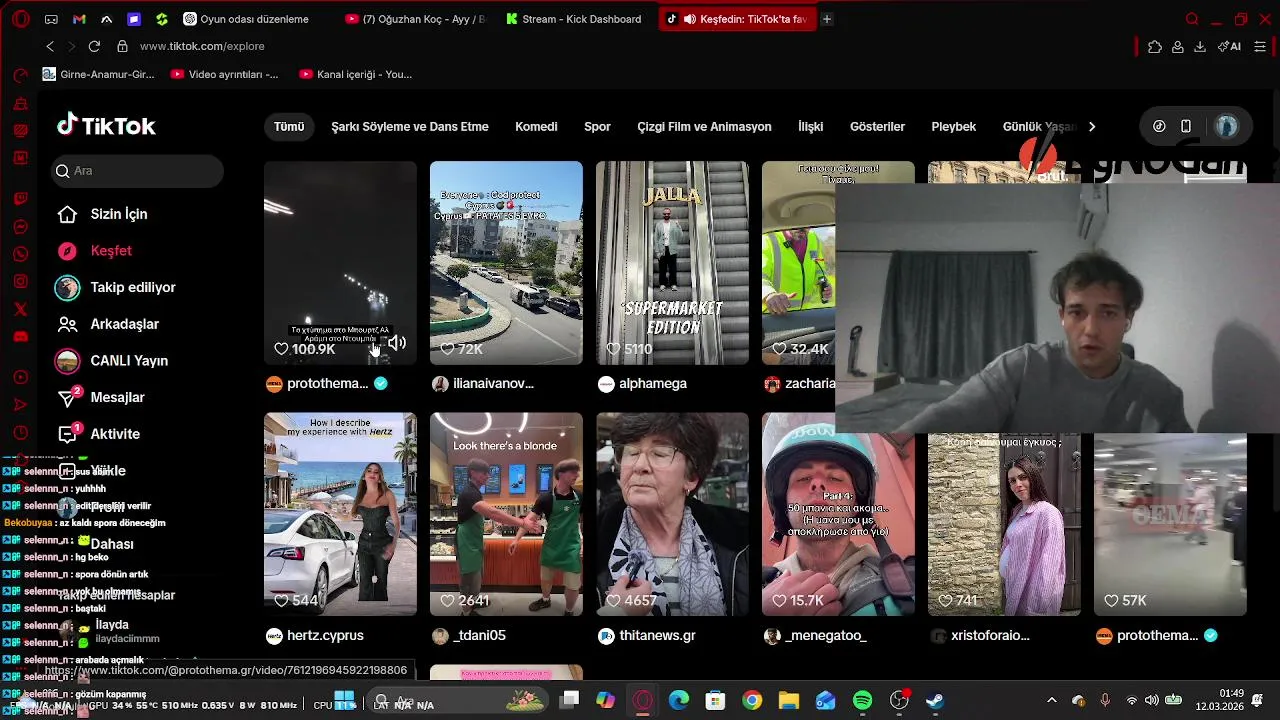Select the Şarkı Söyleme ve Dans Etme category
The height and width of the screenshot is (720, 1280).
coord(410,127)
